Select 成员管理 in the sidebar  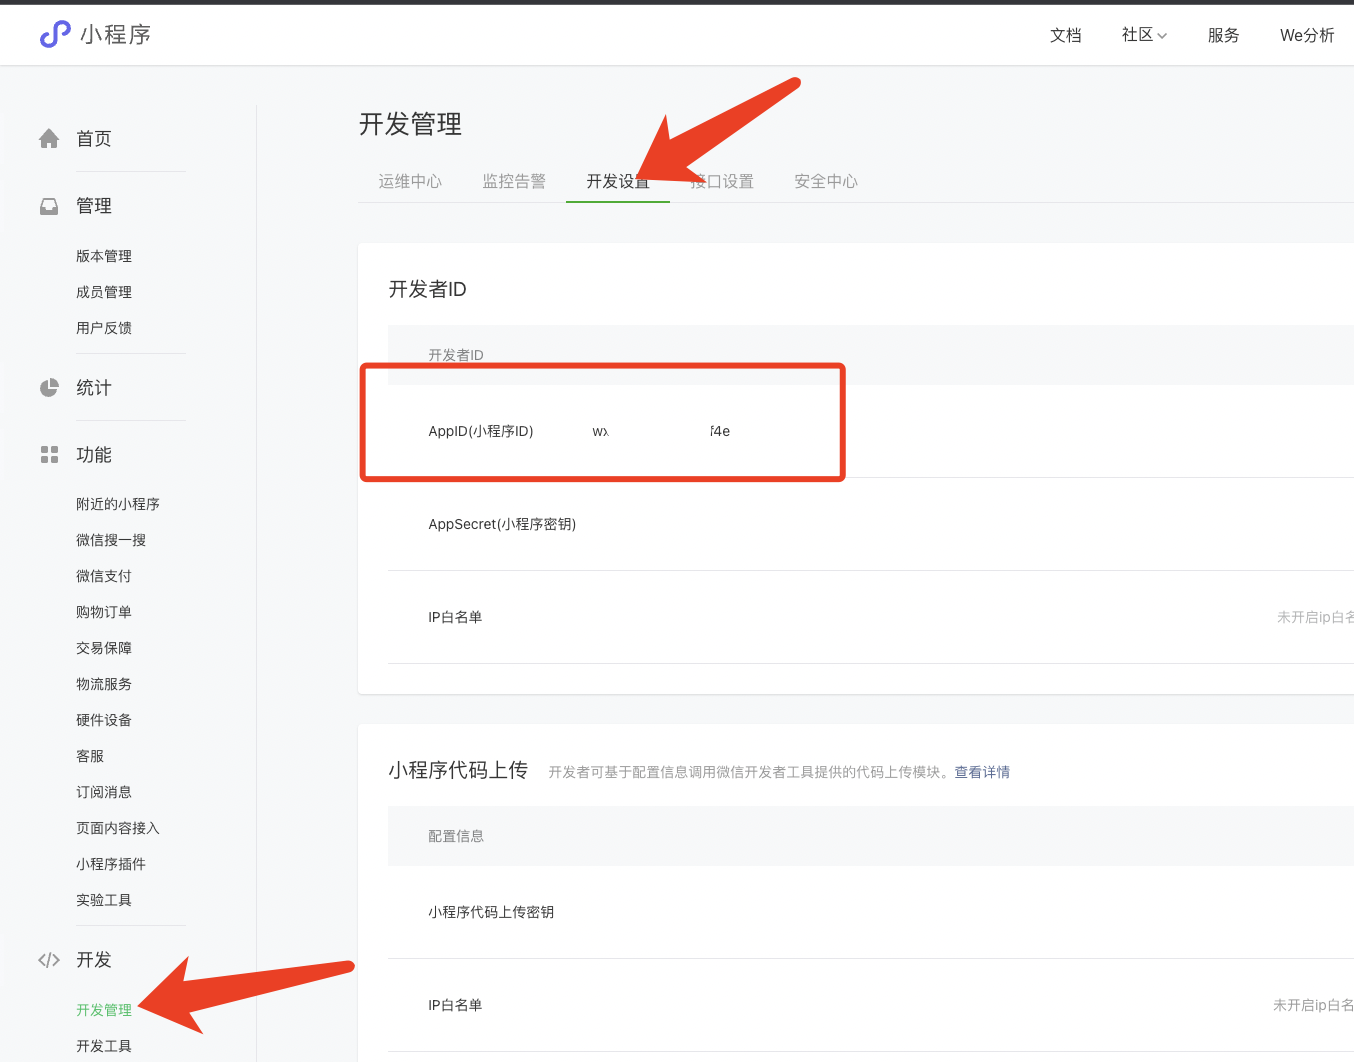click(104, 292)
